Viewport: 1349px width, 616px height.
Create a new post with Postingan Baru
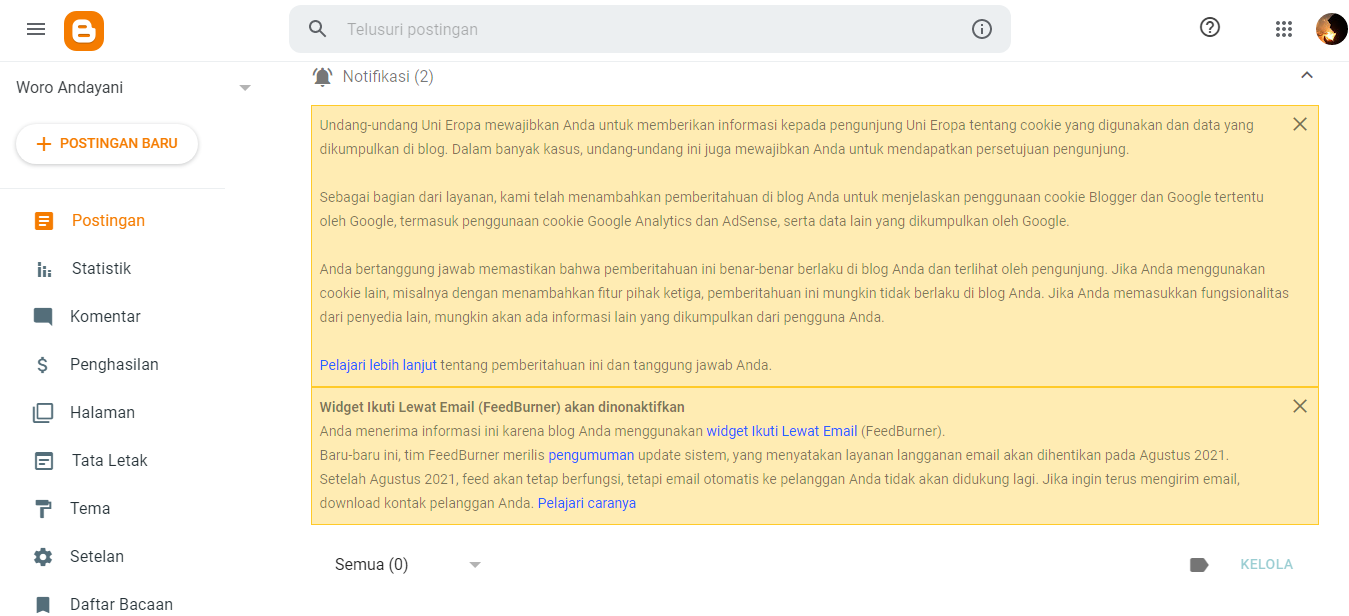(107, 144)
